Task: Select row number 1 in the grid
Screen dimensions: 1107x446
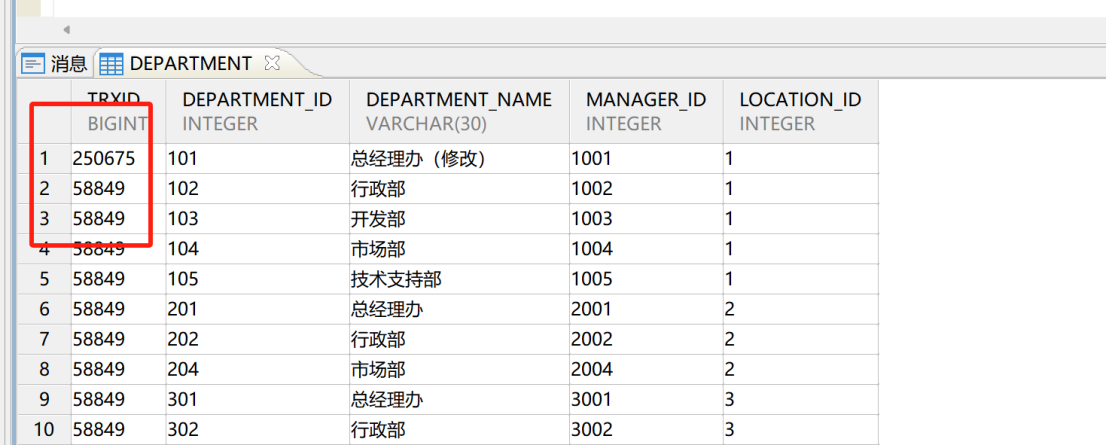Action: [44, 158]
